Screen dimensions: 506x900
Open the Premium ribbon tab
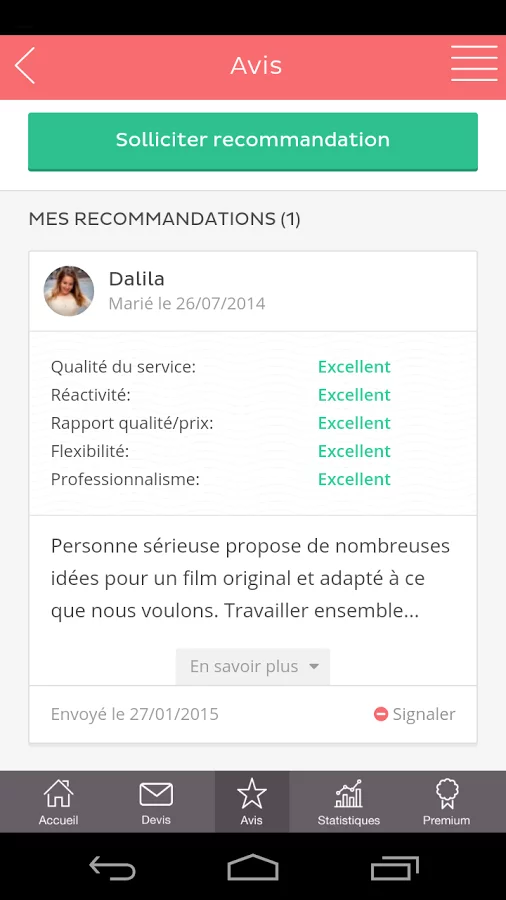446,801
